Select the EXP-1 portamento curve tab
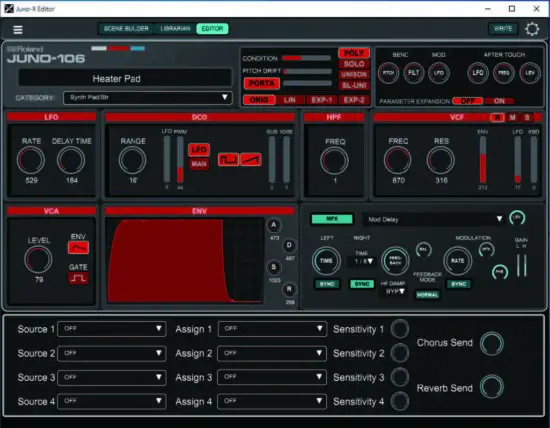This screenshot has width=550, height=428. 322,100
